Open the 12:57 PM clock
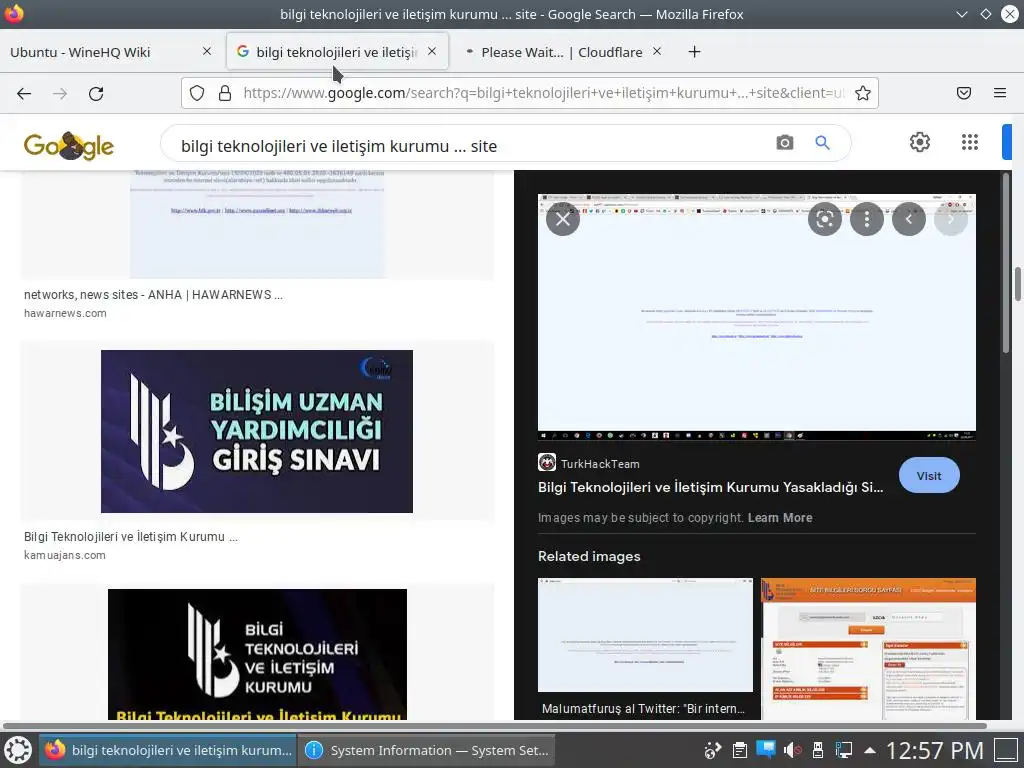The height and width of the screenshot is (768, 1024). click(935, 750)
